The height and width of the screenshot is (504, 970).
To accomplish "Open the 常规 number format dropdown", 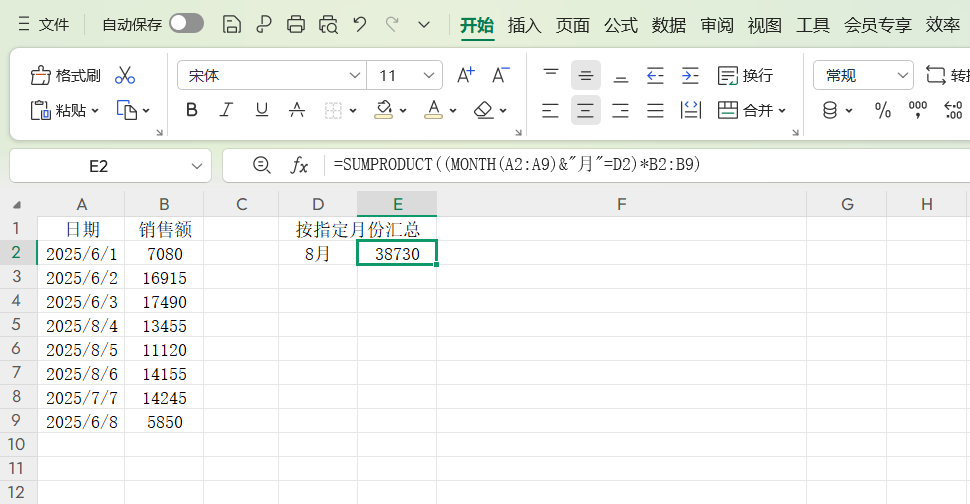I will tap(903, 76).
